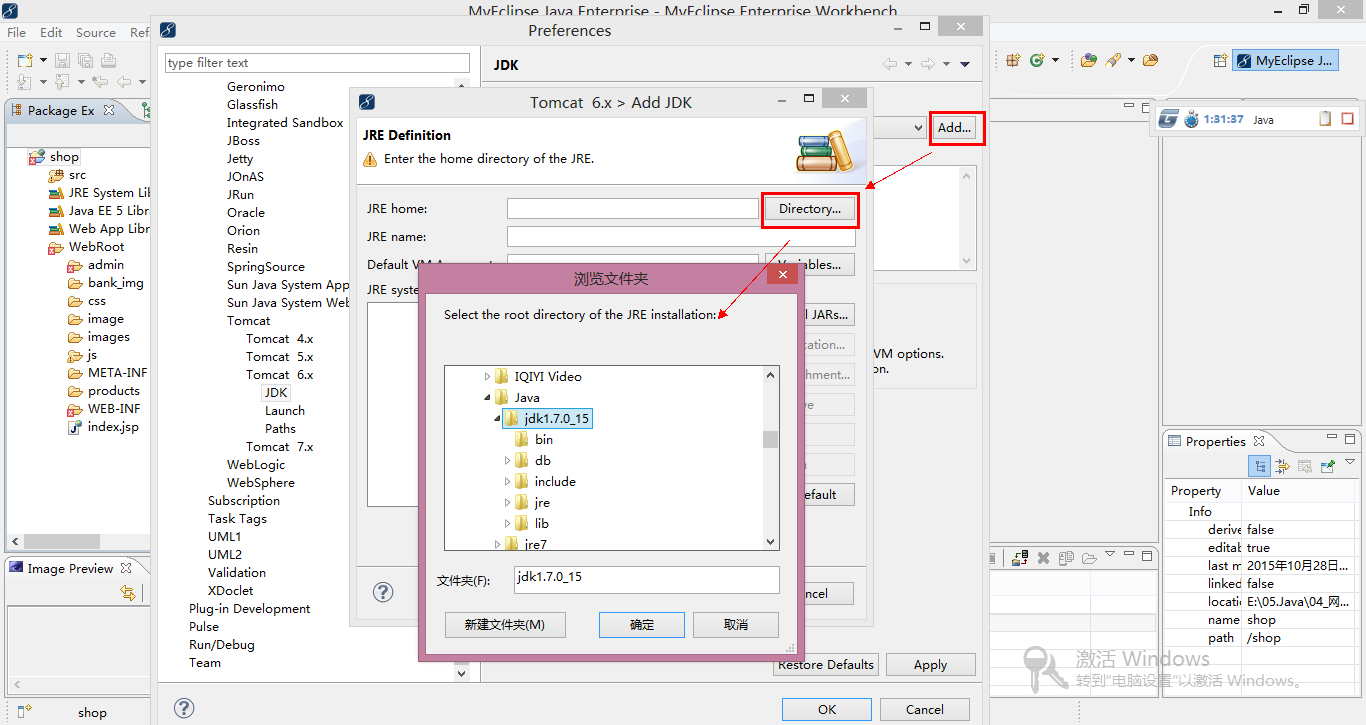Click the New wizard icon in main toolbar
The height and width of the screenshot is (725, 1366).
(x=25, y=61)
